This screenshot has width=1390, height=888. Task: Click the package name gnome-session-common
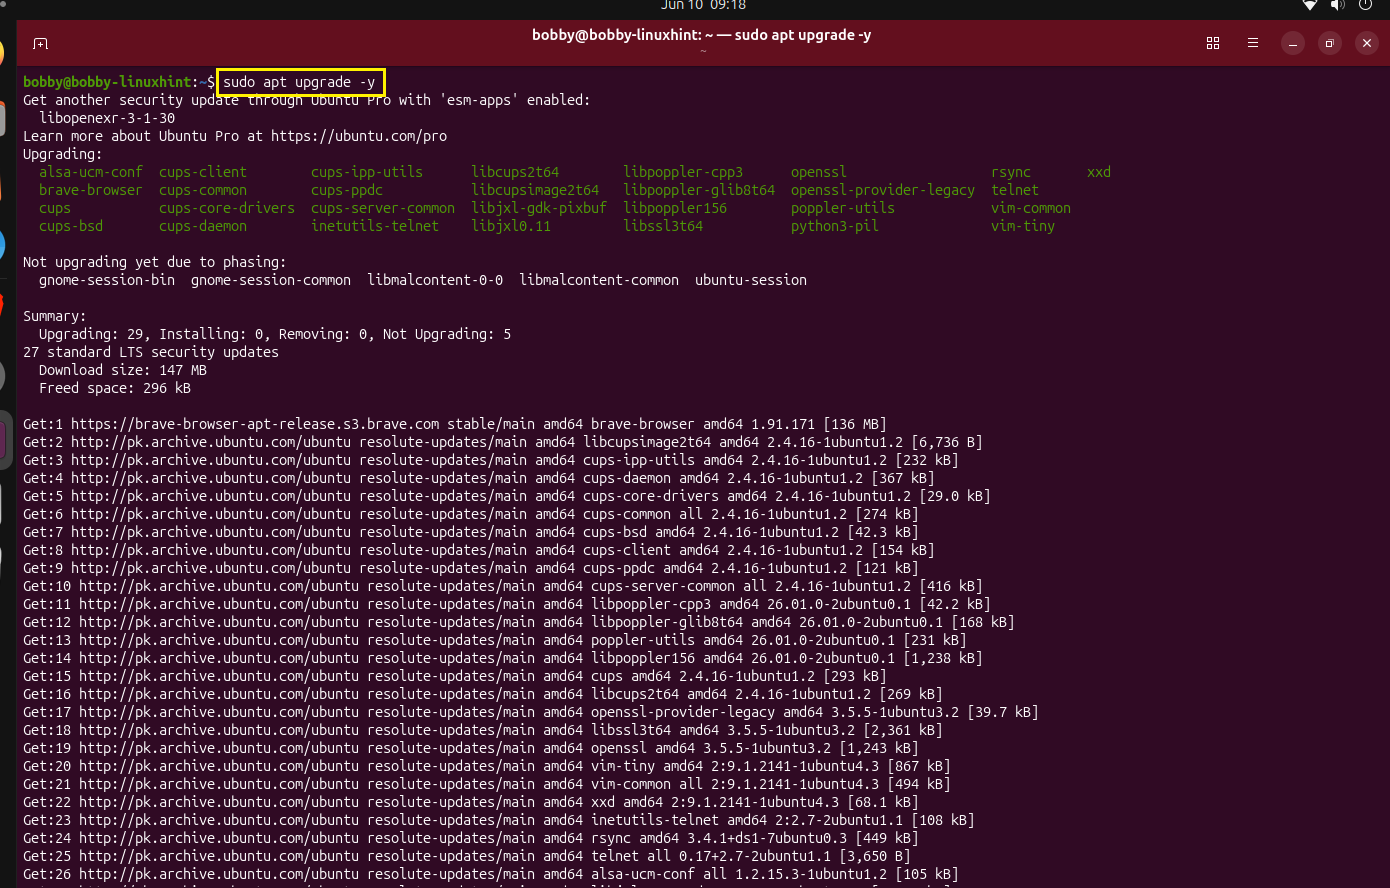click(271, 280)
